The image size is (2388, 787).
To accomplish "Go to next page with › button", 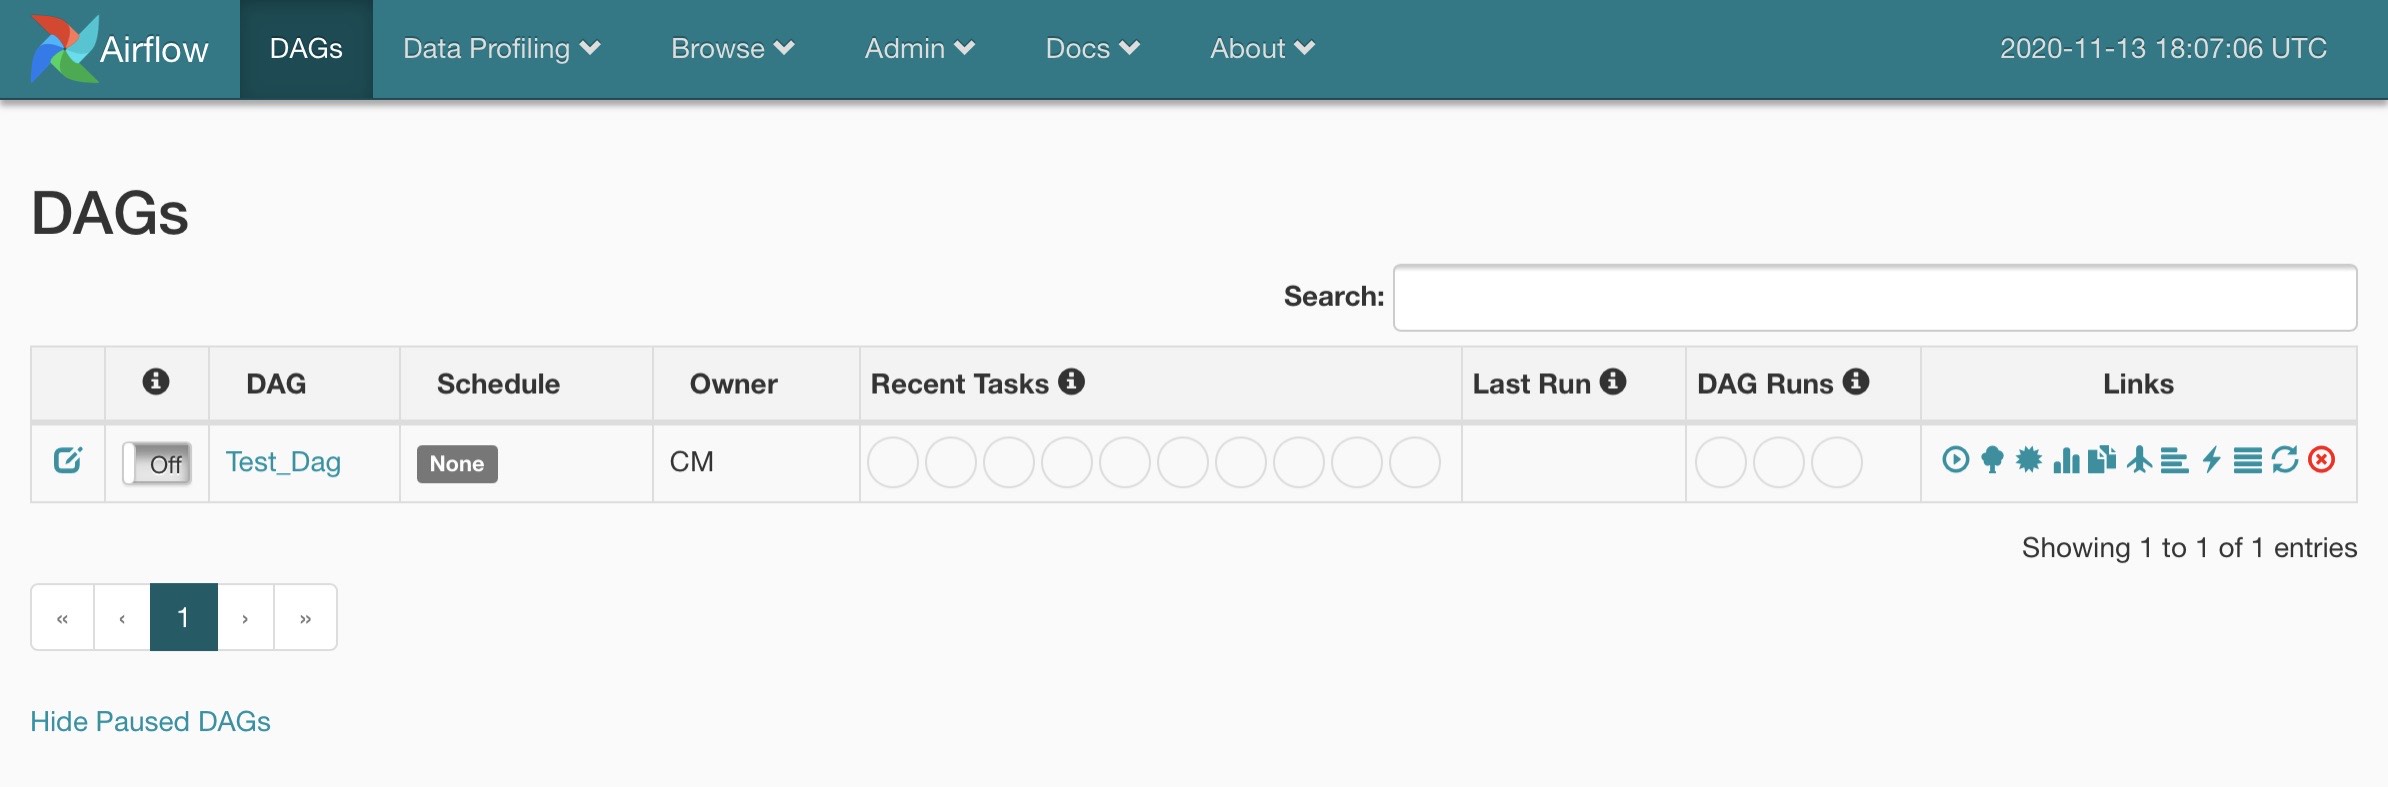I will 246,617.
